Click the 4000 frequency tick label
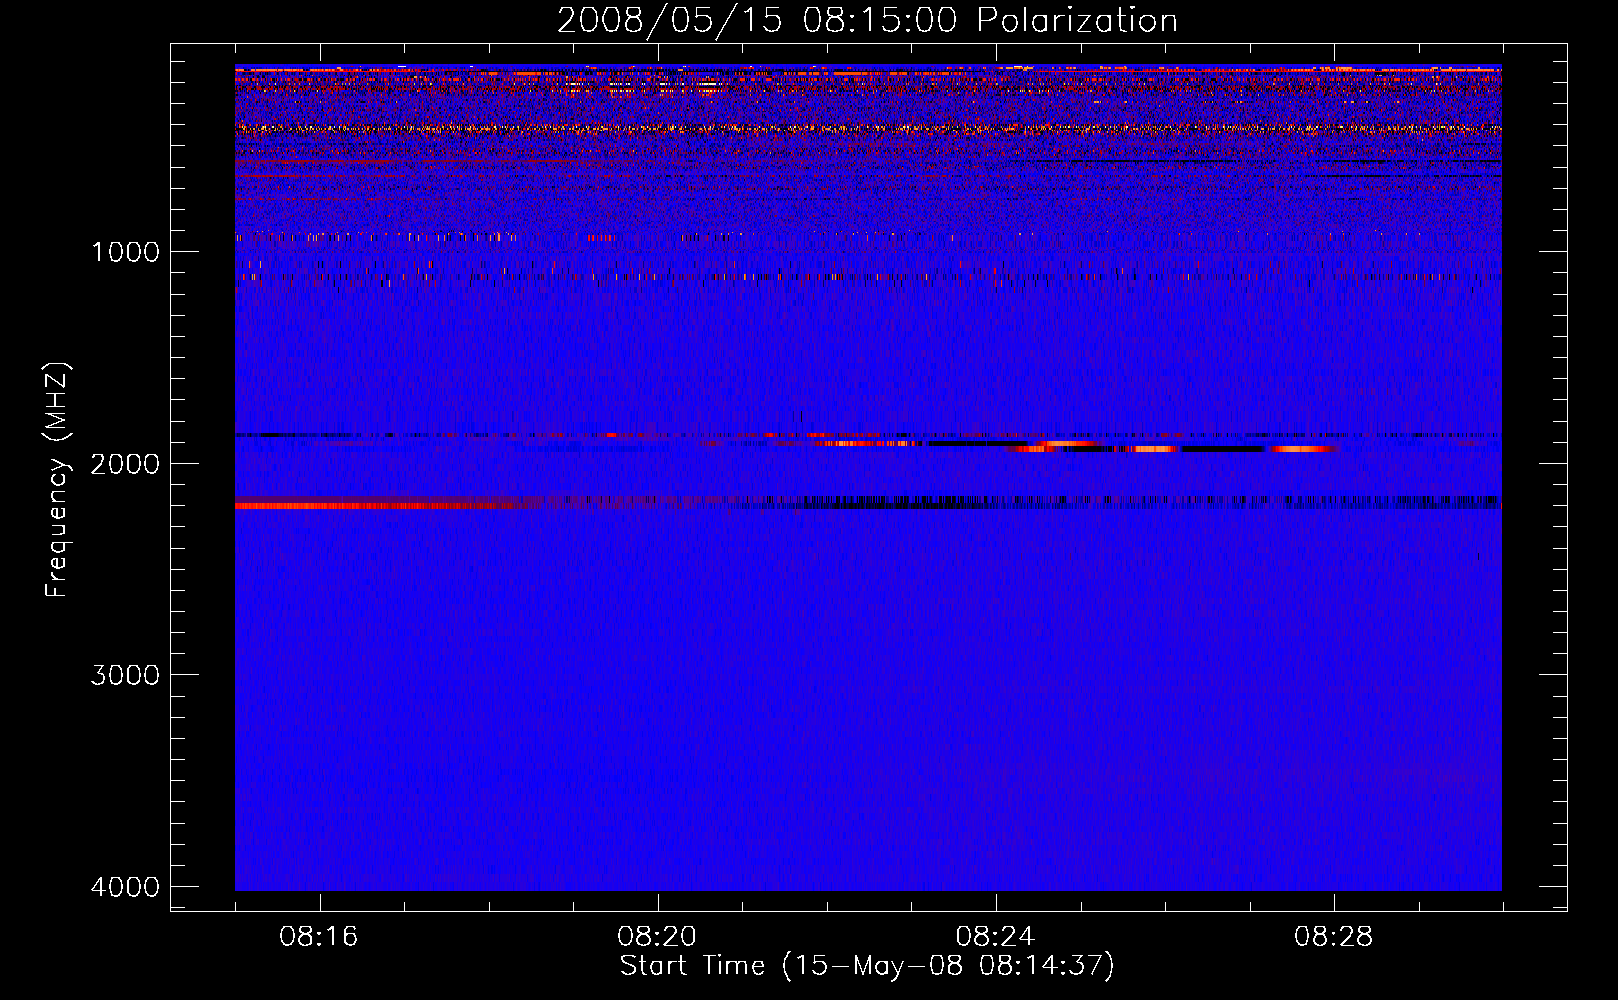Screen dimensions: 1618x1000 (x=125, y=887)
